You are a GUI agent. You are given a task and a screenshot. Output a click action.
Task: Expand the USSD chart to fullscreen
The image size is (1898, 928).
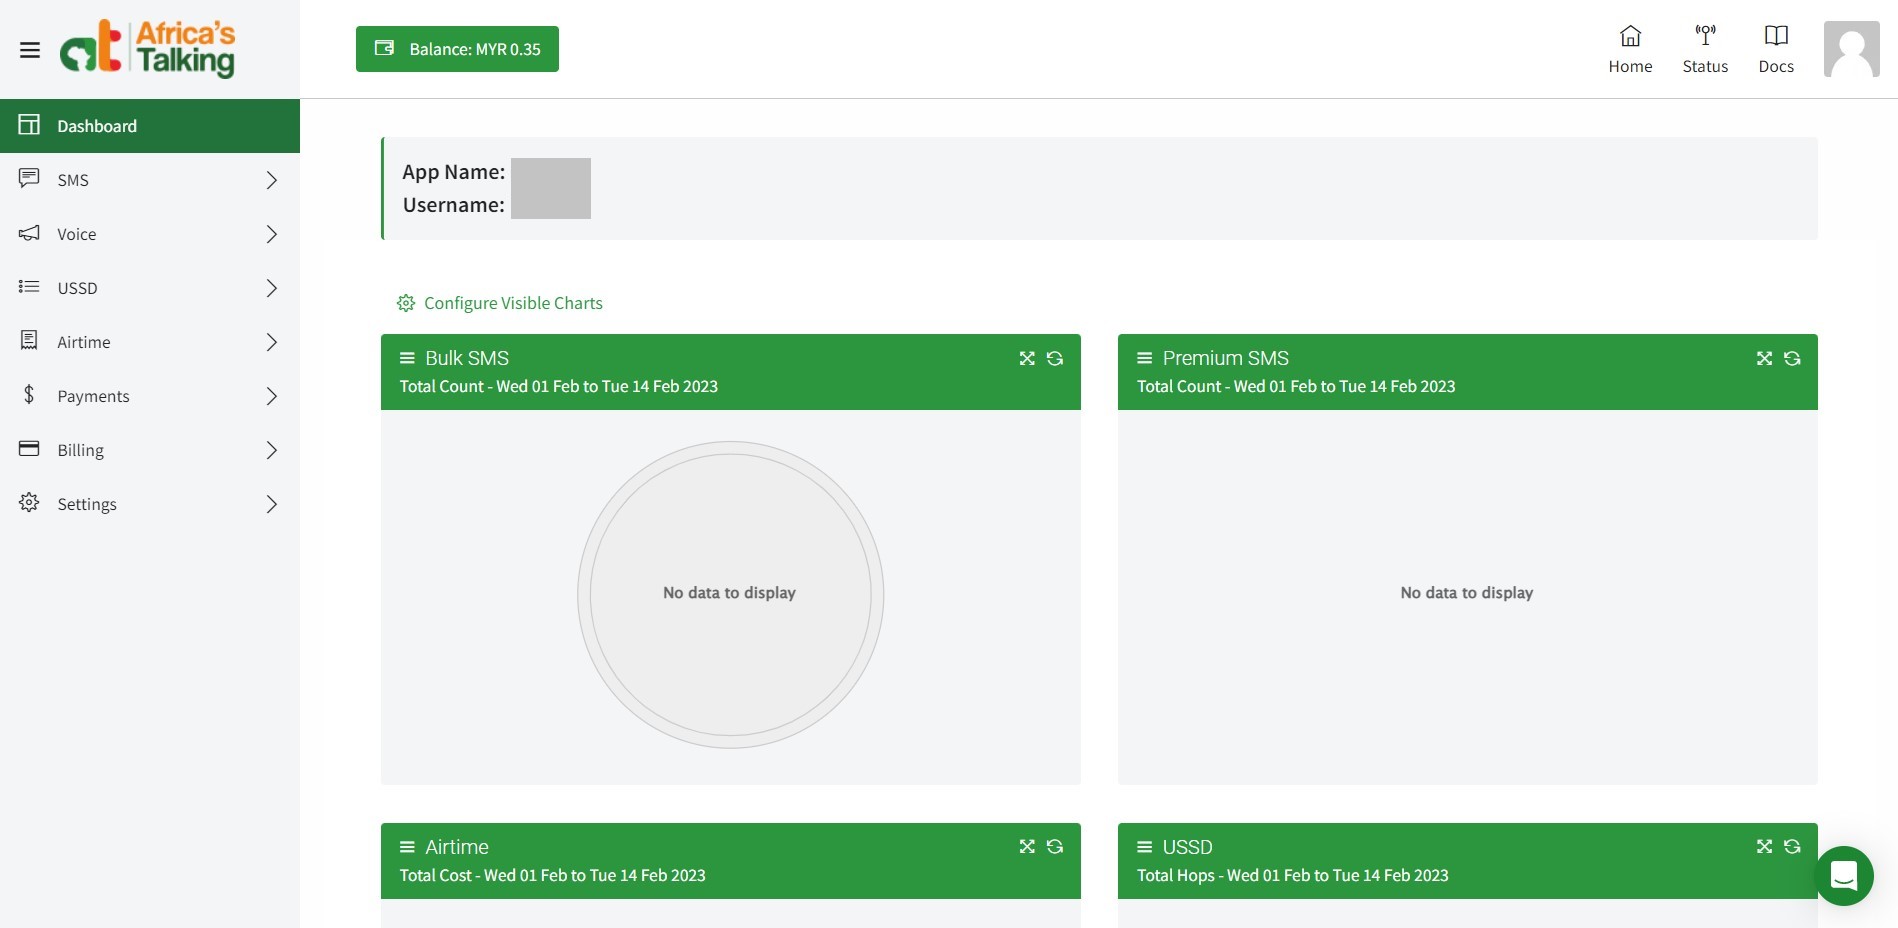click(1764, 847)
